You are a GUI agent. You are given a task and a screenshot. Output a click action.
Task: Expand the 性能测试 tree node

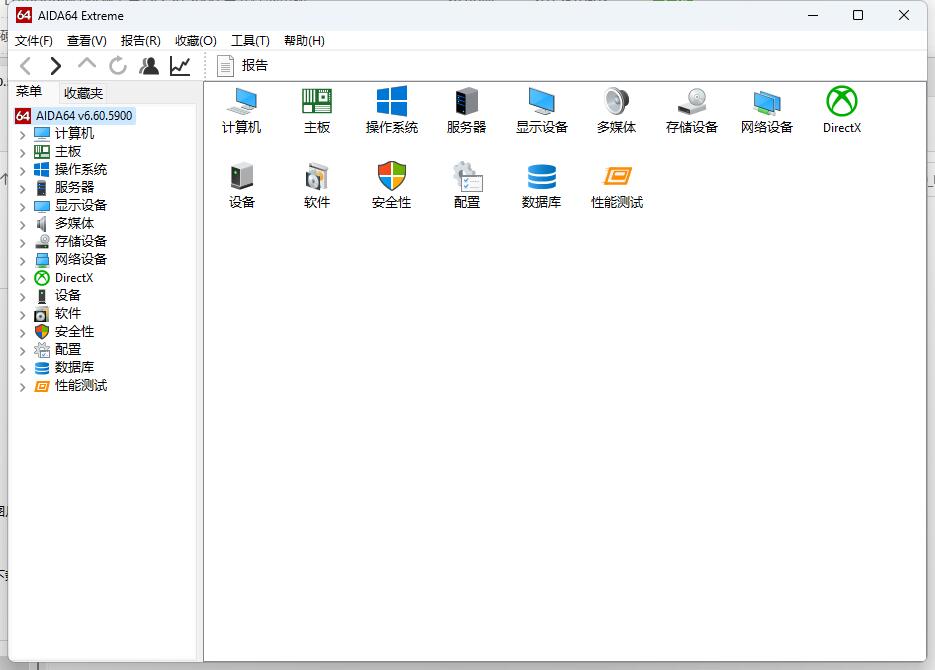tap(23, 386)
